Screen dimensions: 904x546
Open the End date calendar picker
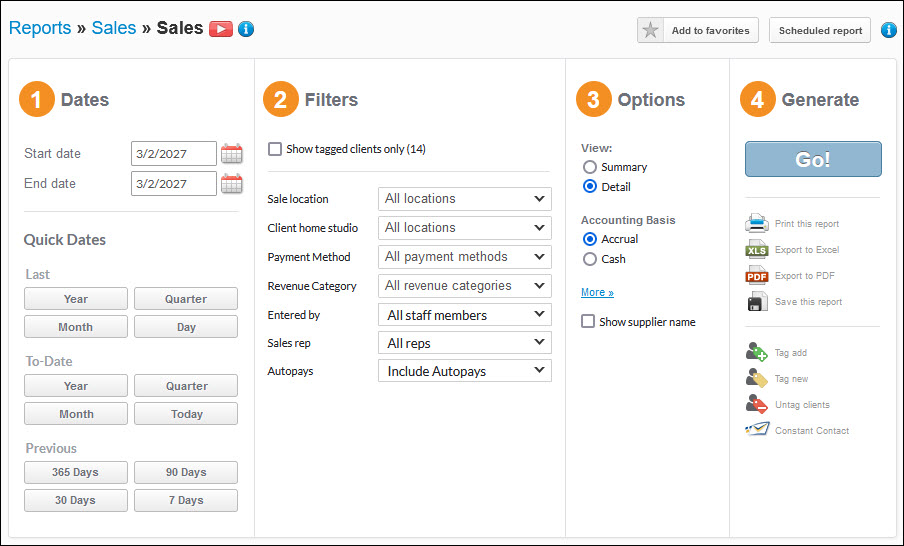[x=231, y=184]
